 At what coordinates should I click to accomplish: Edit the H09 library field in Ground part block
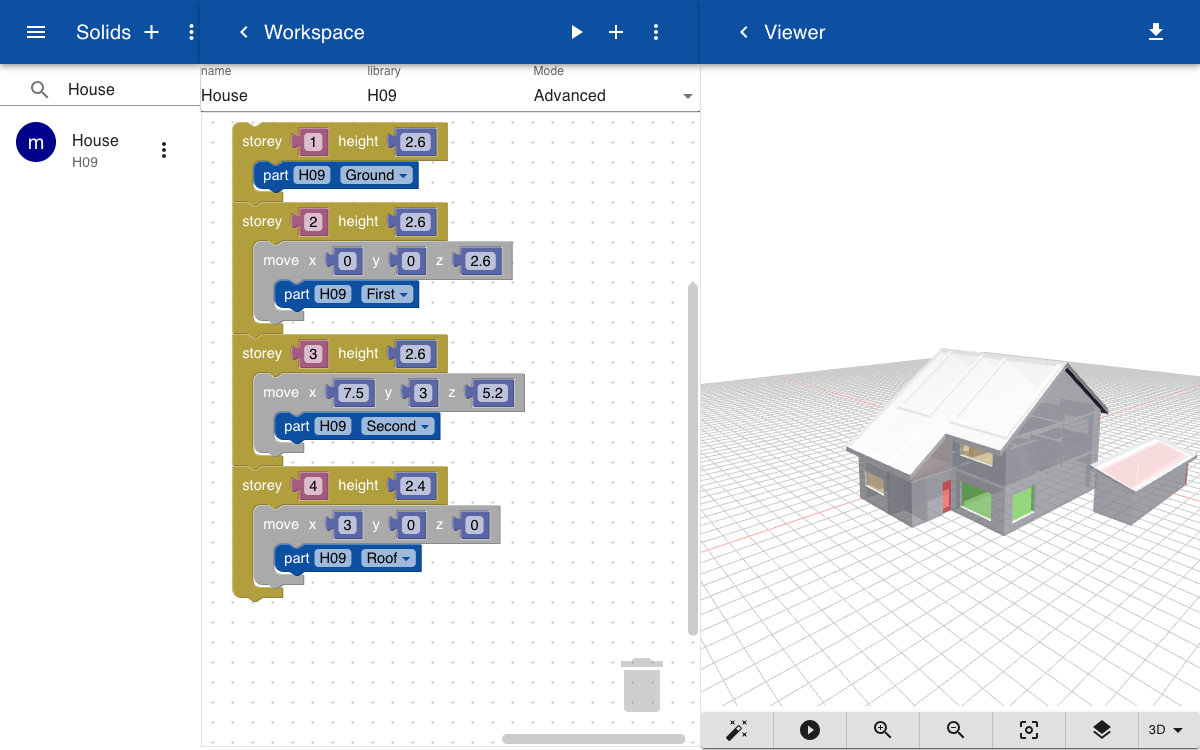click(312, 175)
